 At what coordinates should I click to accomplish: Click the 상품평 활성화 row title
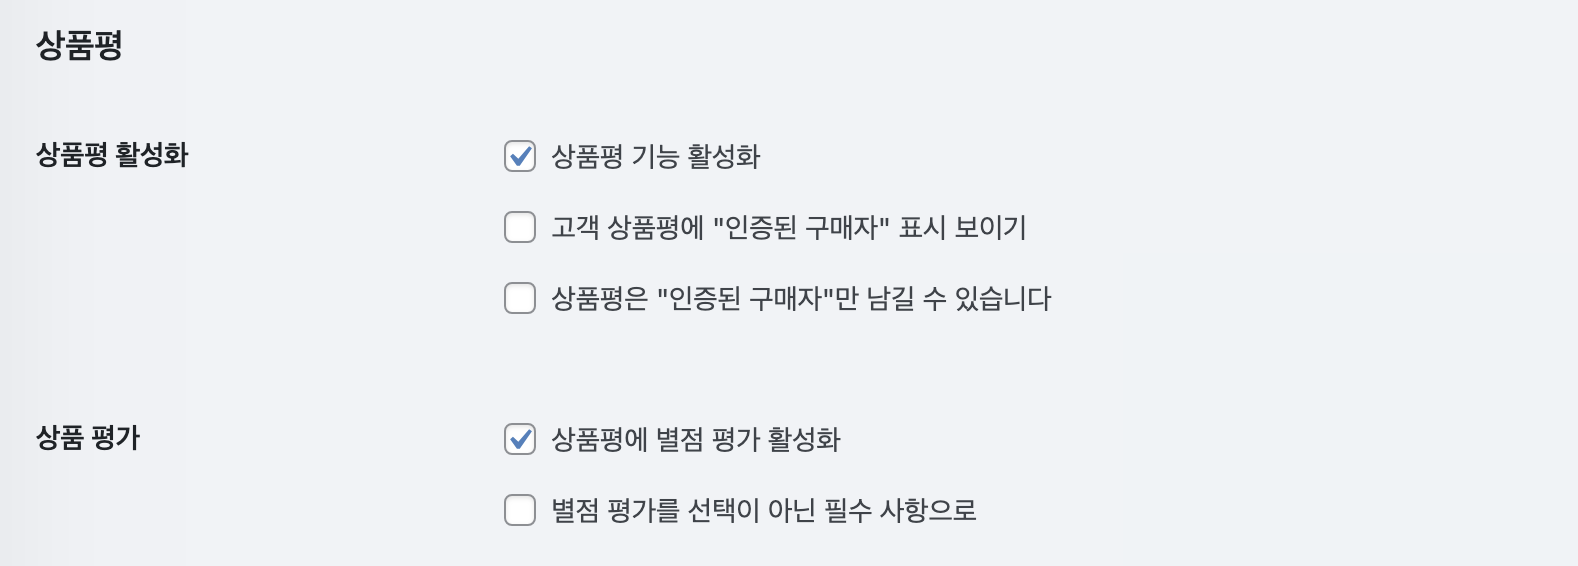coord(112,155)
